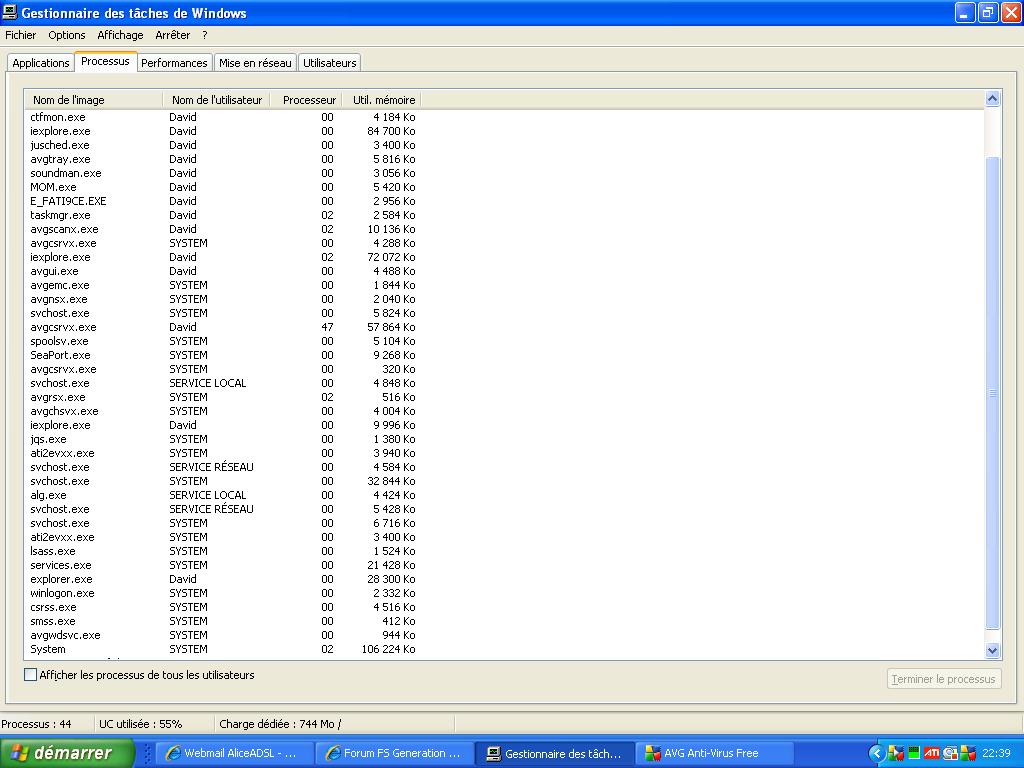Select the alg.exe process
Image resolution: width=1024 pixels, height=768 pixels.
point(223,496)
